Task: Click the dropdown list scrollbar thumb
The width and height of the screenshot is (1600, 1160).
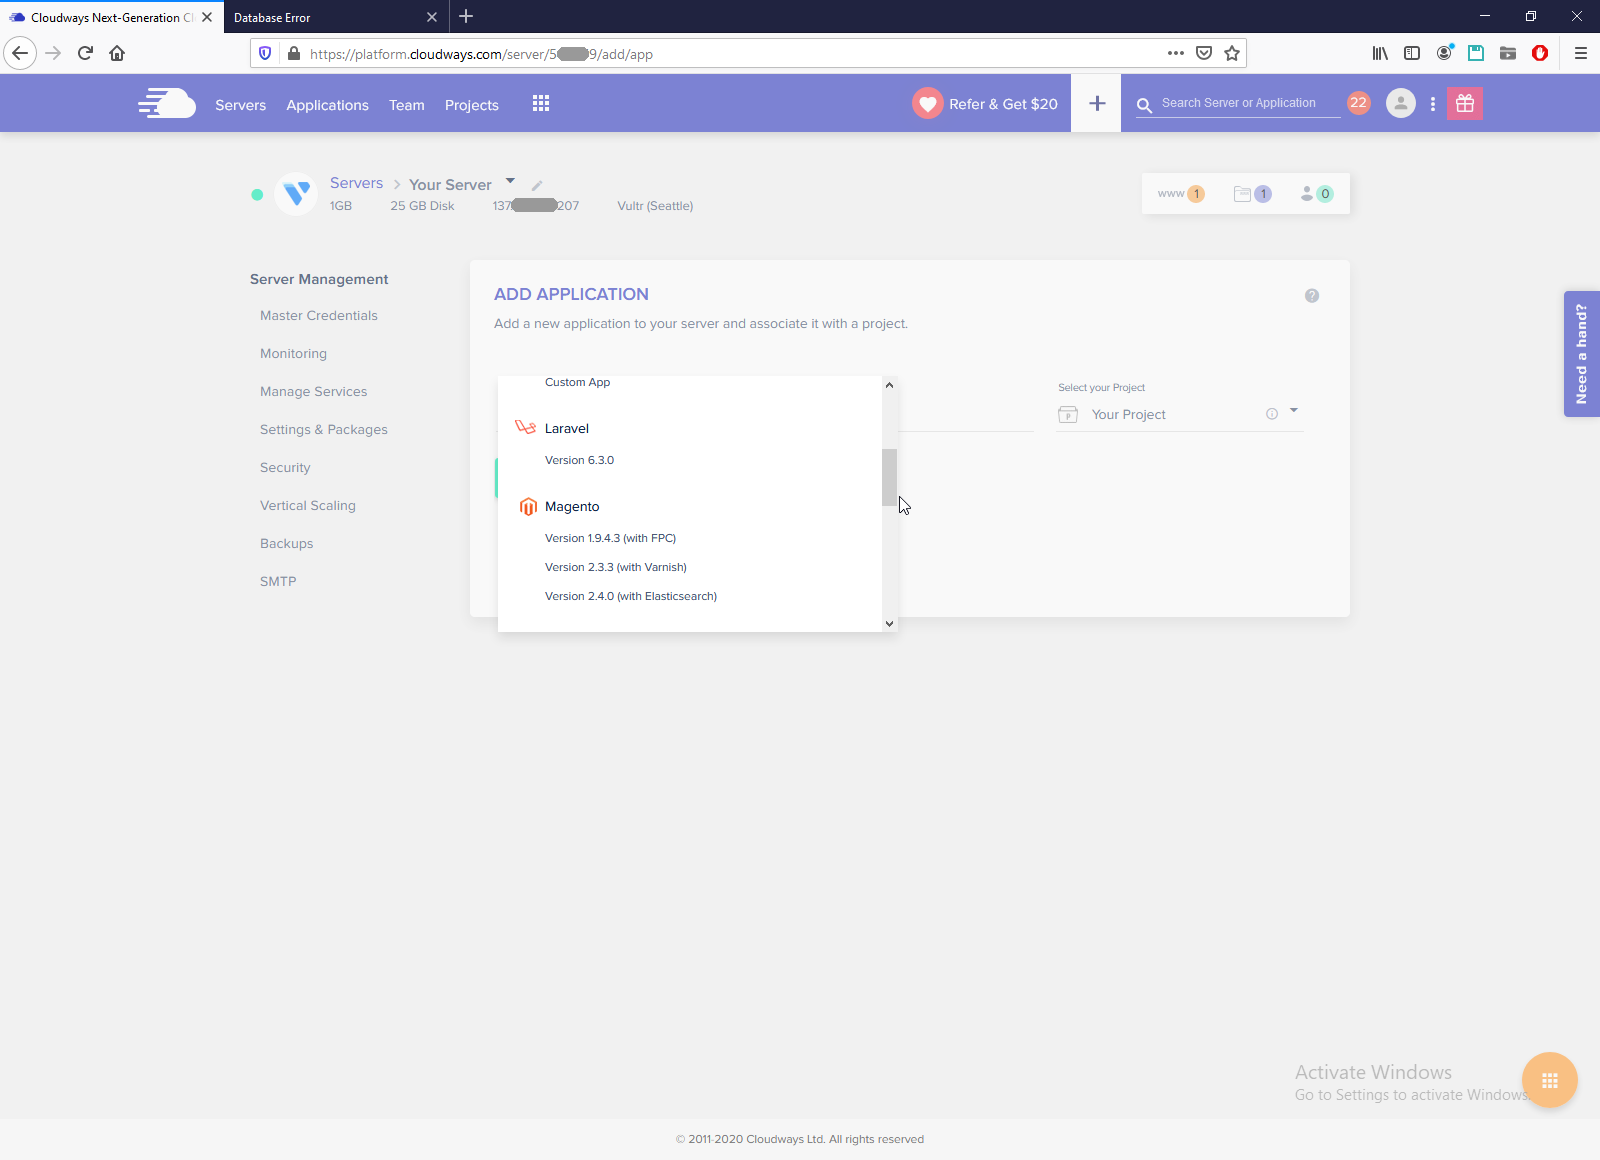Action: point(889,478)
